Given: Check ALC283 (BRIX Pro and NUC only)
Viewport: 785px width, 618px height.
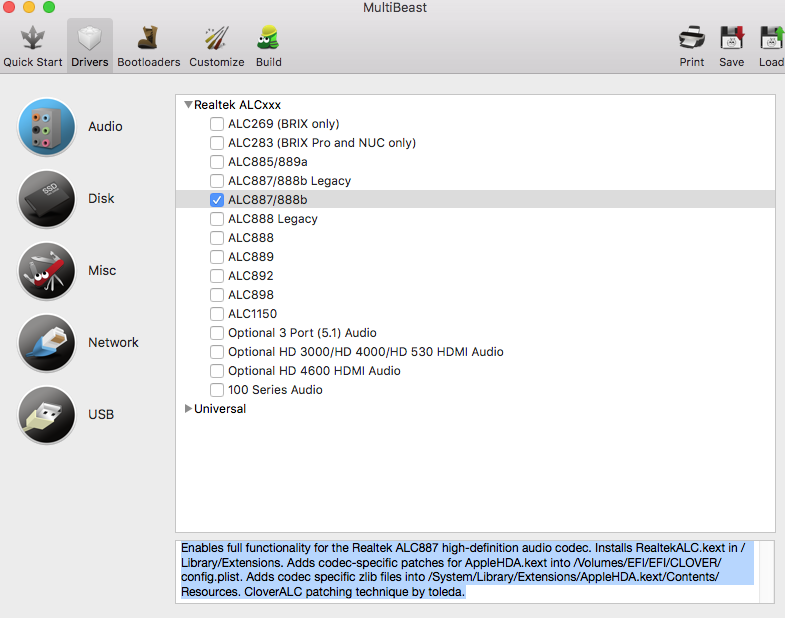Looking at the screenshot, I should pos(217,143).
